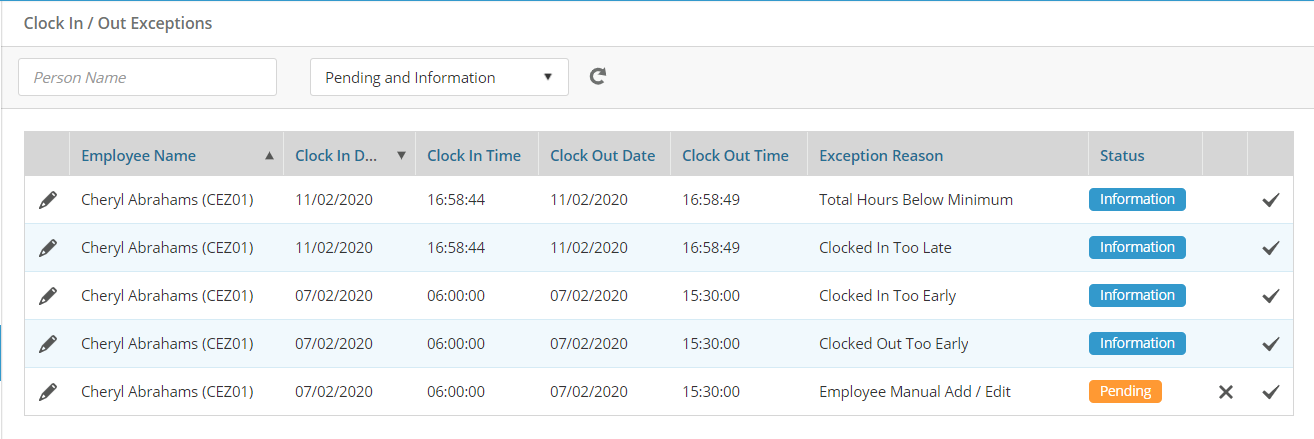The image size is (1314, 439).
Task: Click checkmark on Clocked Out Too Early row
Action: (x=1270, y=344)
